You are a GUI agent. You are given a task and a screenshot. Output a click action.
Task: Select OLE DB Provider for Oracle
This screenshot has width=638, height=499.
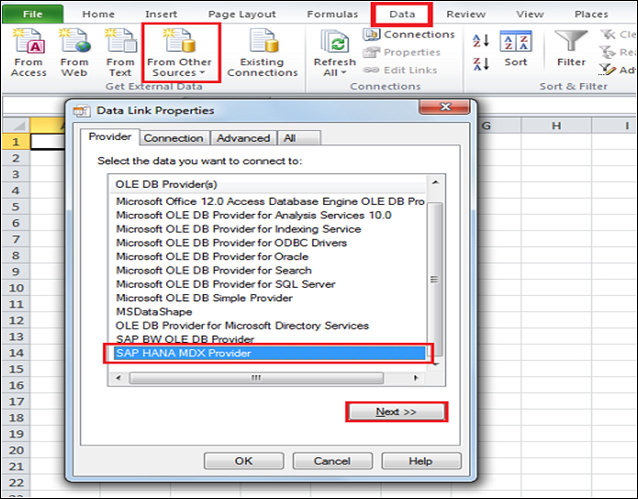(x=212, y=257)
